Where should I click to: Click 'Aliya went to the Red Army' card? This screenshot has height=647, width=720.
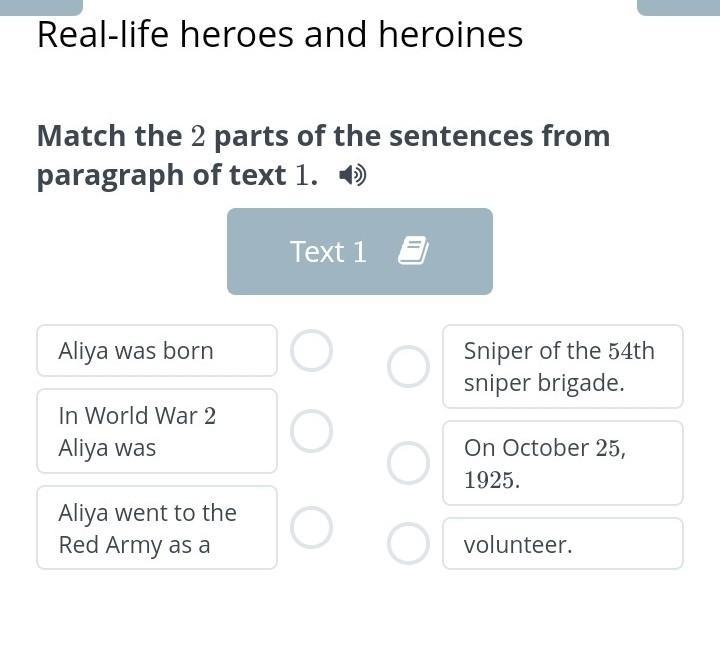click(x=157, y=528)
